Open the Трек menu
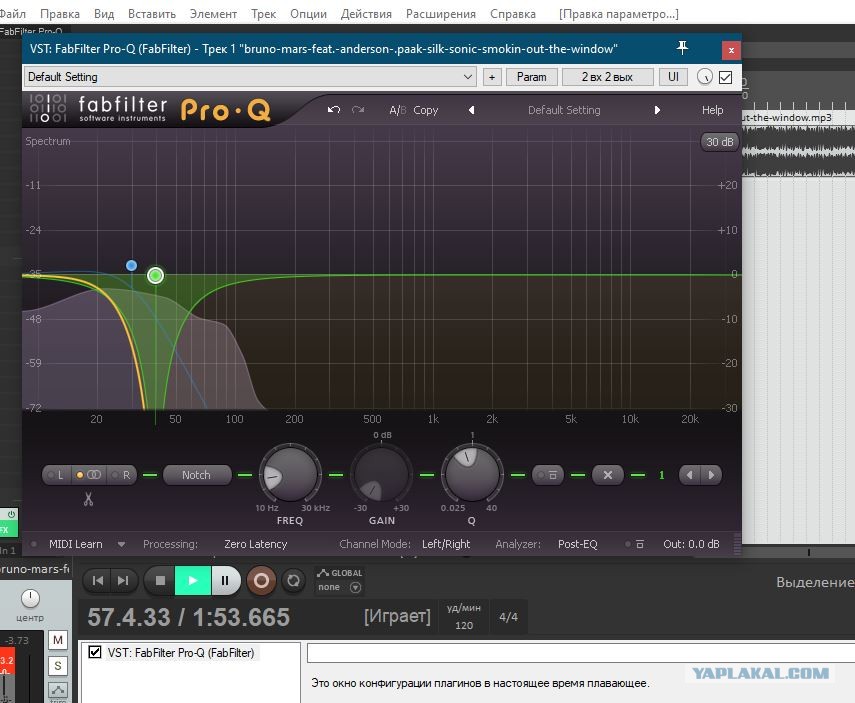The width and height of the screenshot is (855, 703). coord(263,14)
